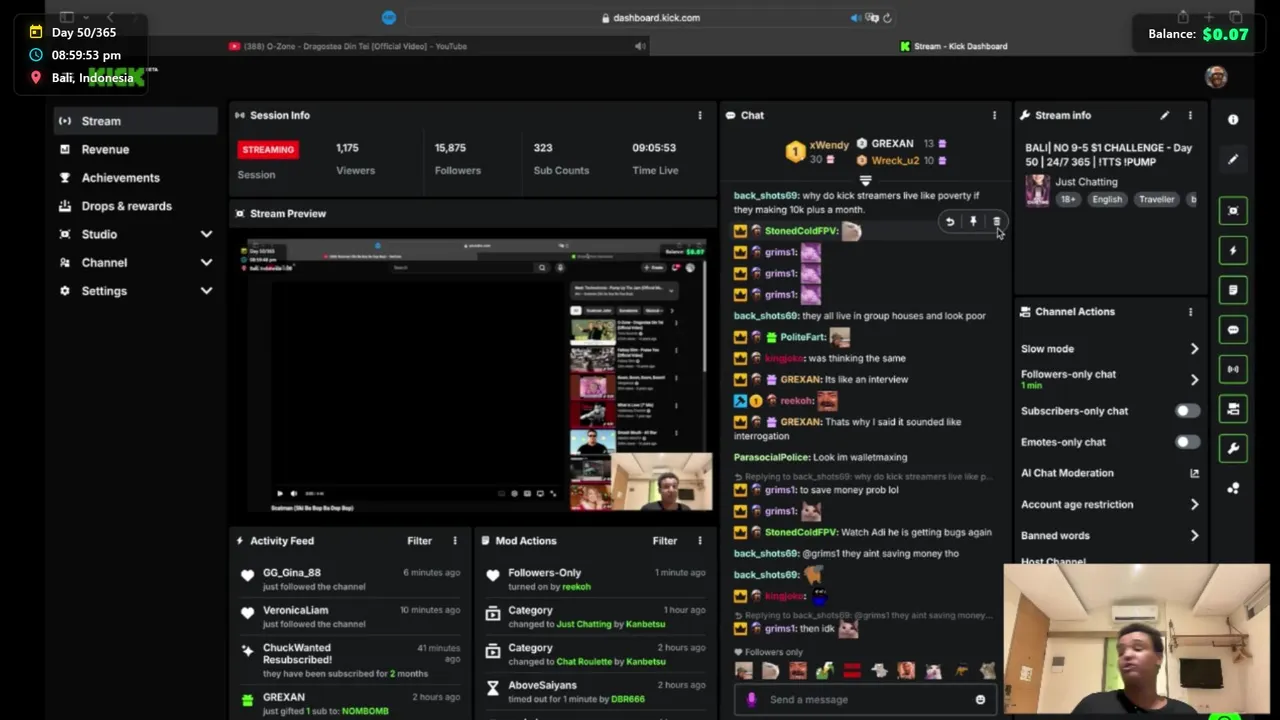Click Just Chatting category thumbnail in Stream info
Screen dimensions: 1280x720
(x=1037, y=189)
